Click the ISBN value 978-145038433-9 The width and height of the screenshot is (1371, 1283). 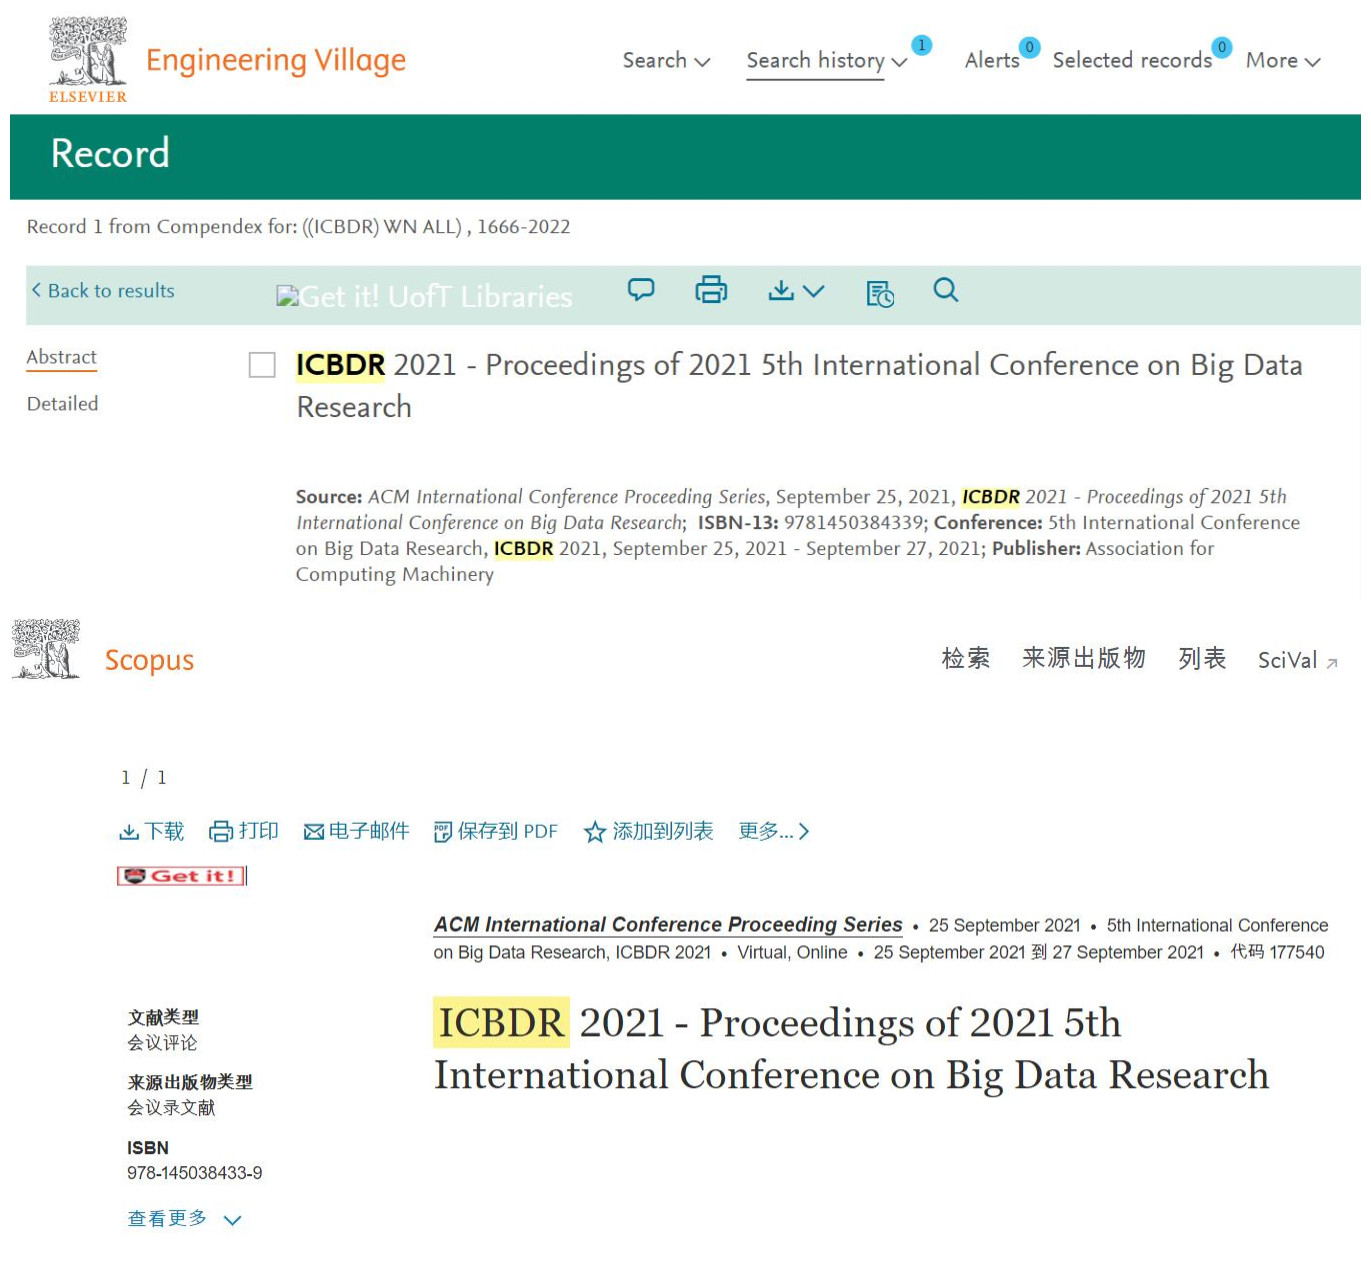[x=195, y=1173]
